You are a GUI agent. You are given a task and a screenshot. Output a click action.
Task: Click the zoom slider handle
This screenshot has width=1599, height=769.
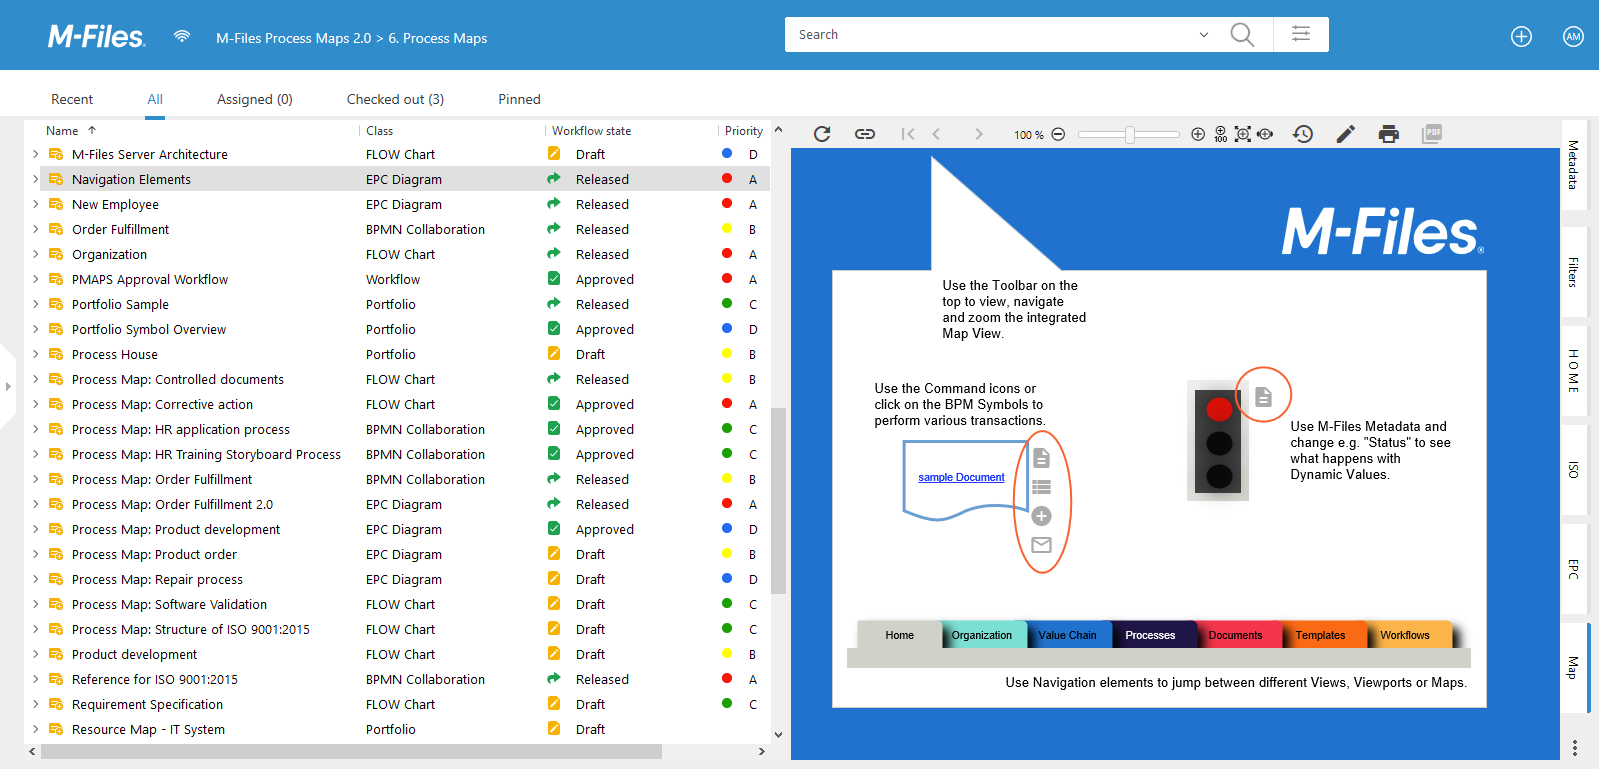point(1130,134)
